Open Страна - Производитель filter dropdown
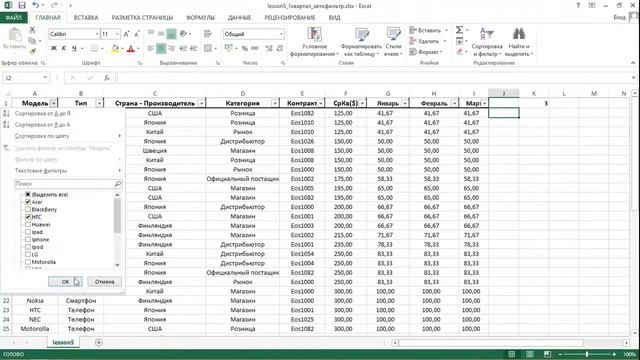This screenshot has width=640, height=360. [201, 103]
